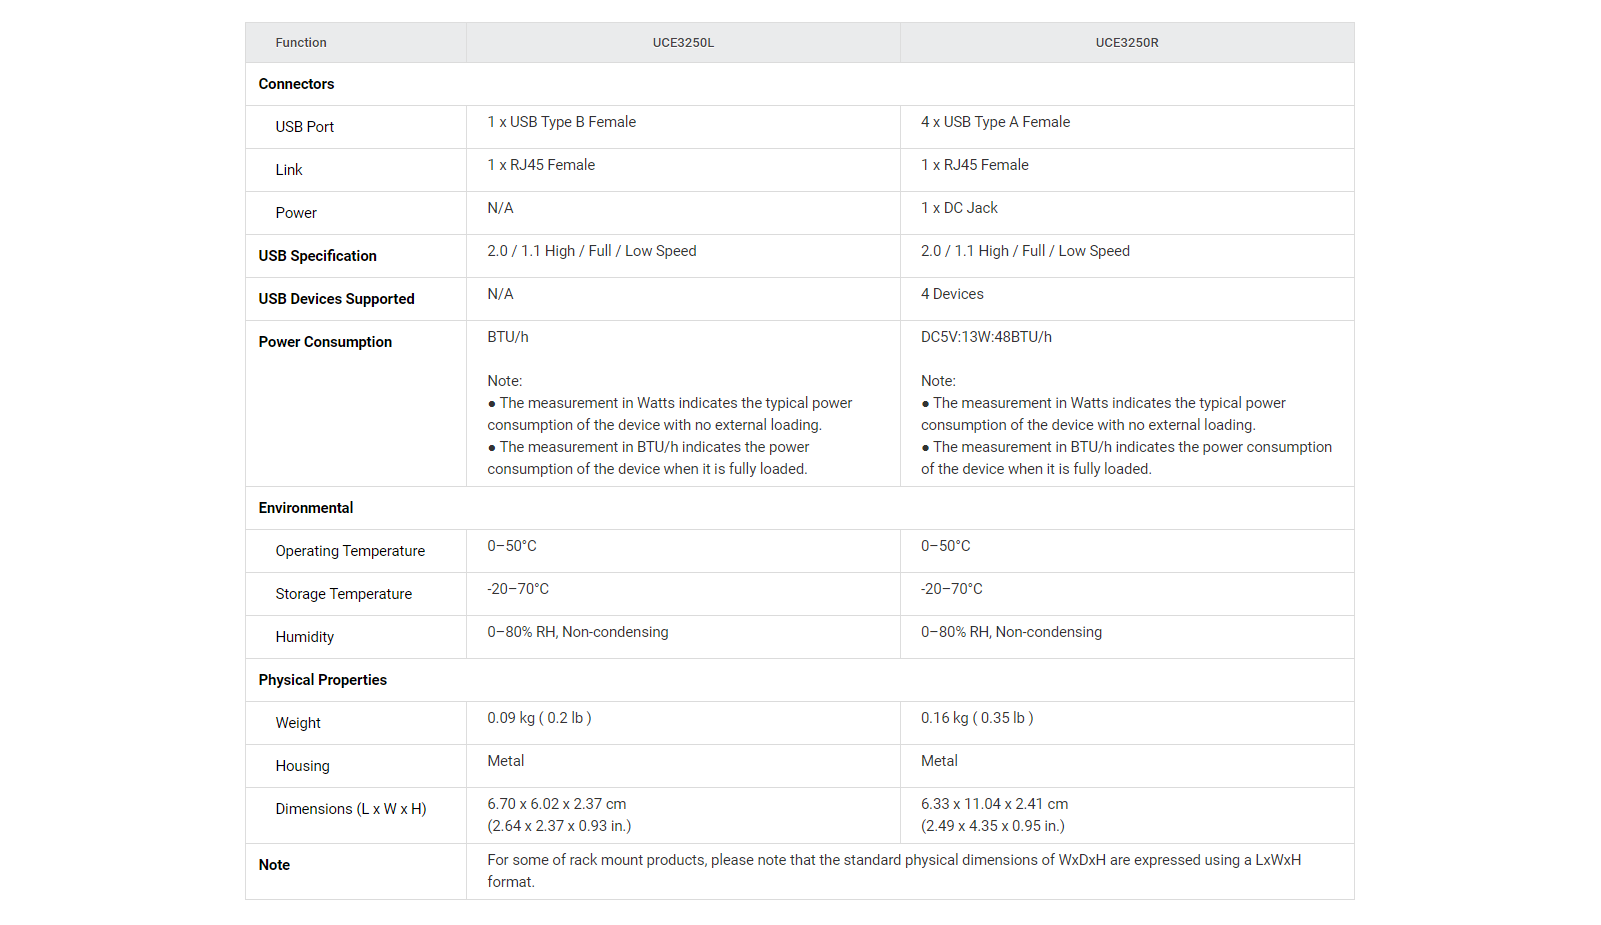Screen dimensions: 1601x925
Task: Click the "4 x USB Type A Female" cell
Action: point(995,122)
